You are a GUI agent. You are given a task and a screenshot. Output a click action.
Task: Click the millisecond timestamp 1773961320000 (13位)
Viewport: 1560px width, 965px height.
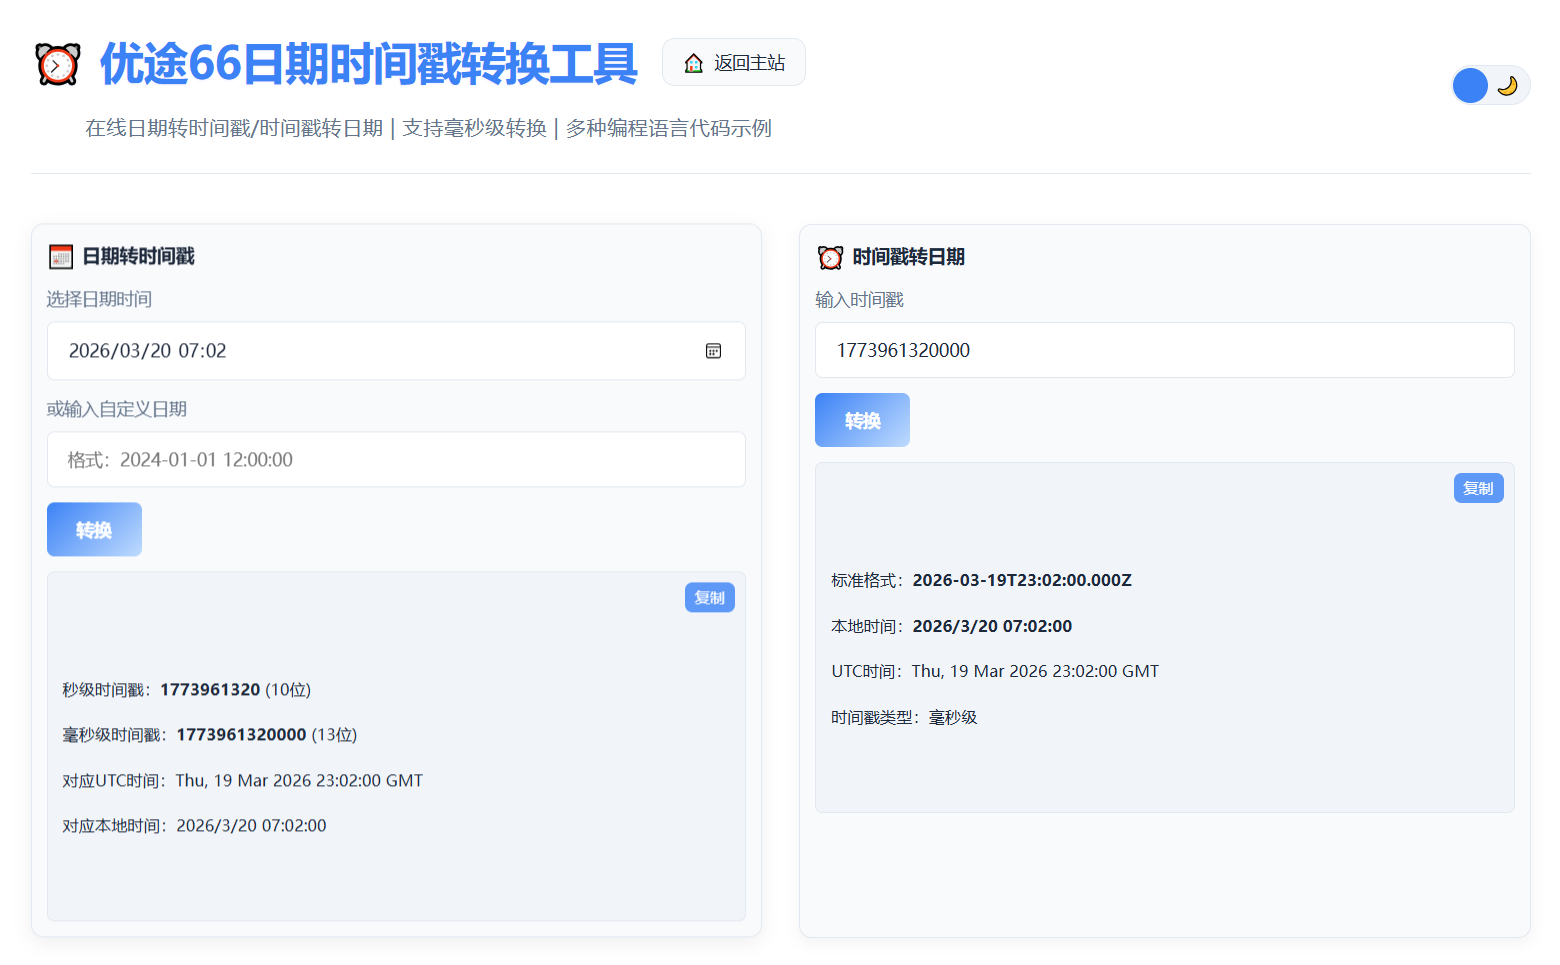(x=266, y=735)
